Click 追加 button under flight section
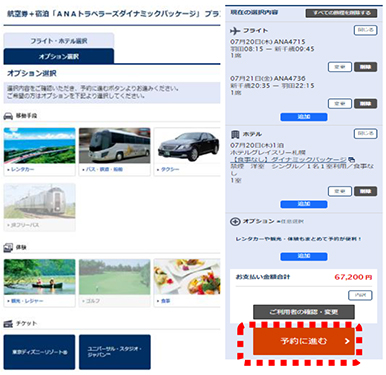Image resolution: width=386 pixels, height=375 pixels. [x=304, y=117]
